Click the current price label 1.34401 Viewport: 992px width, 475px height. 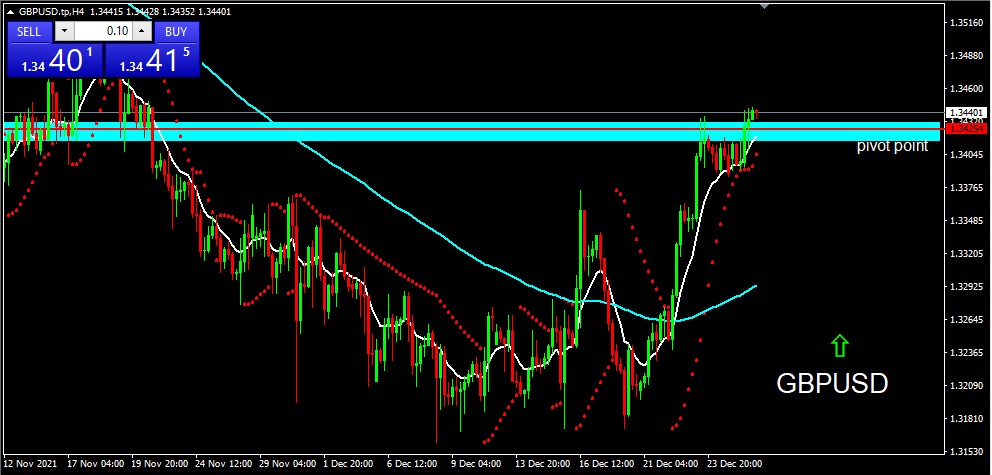(965, 113)
